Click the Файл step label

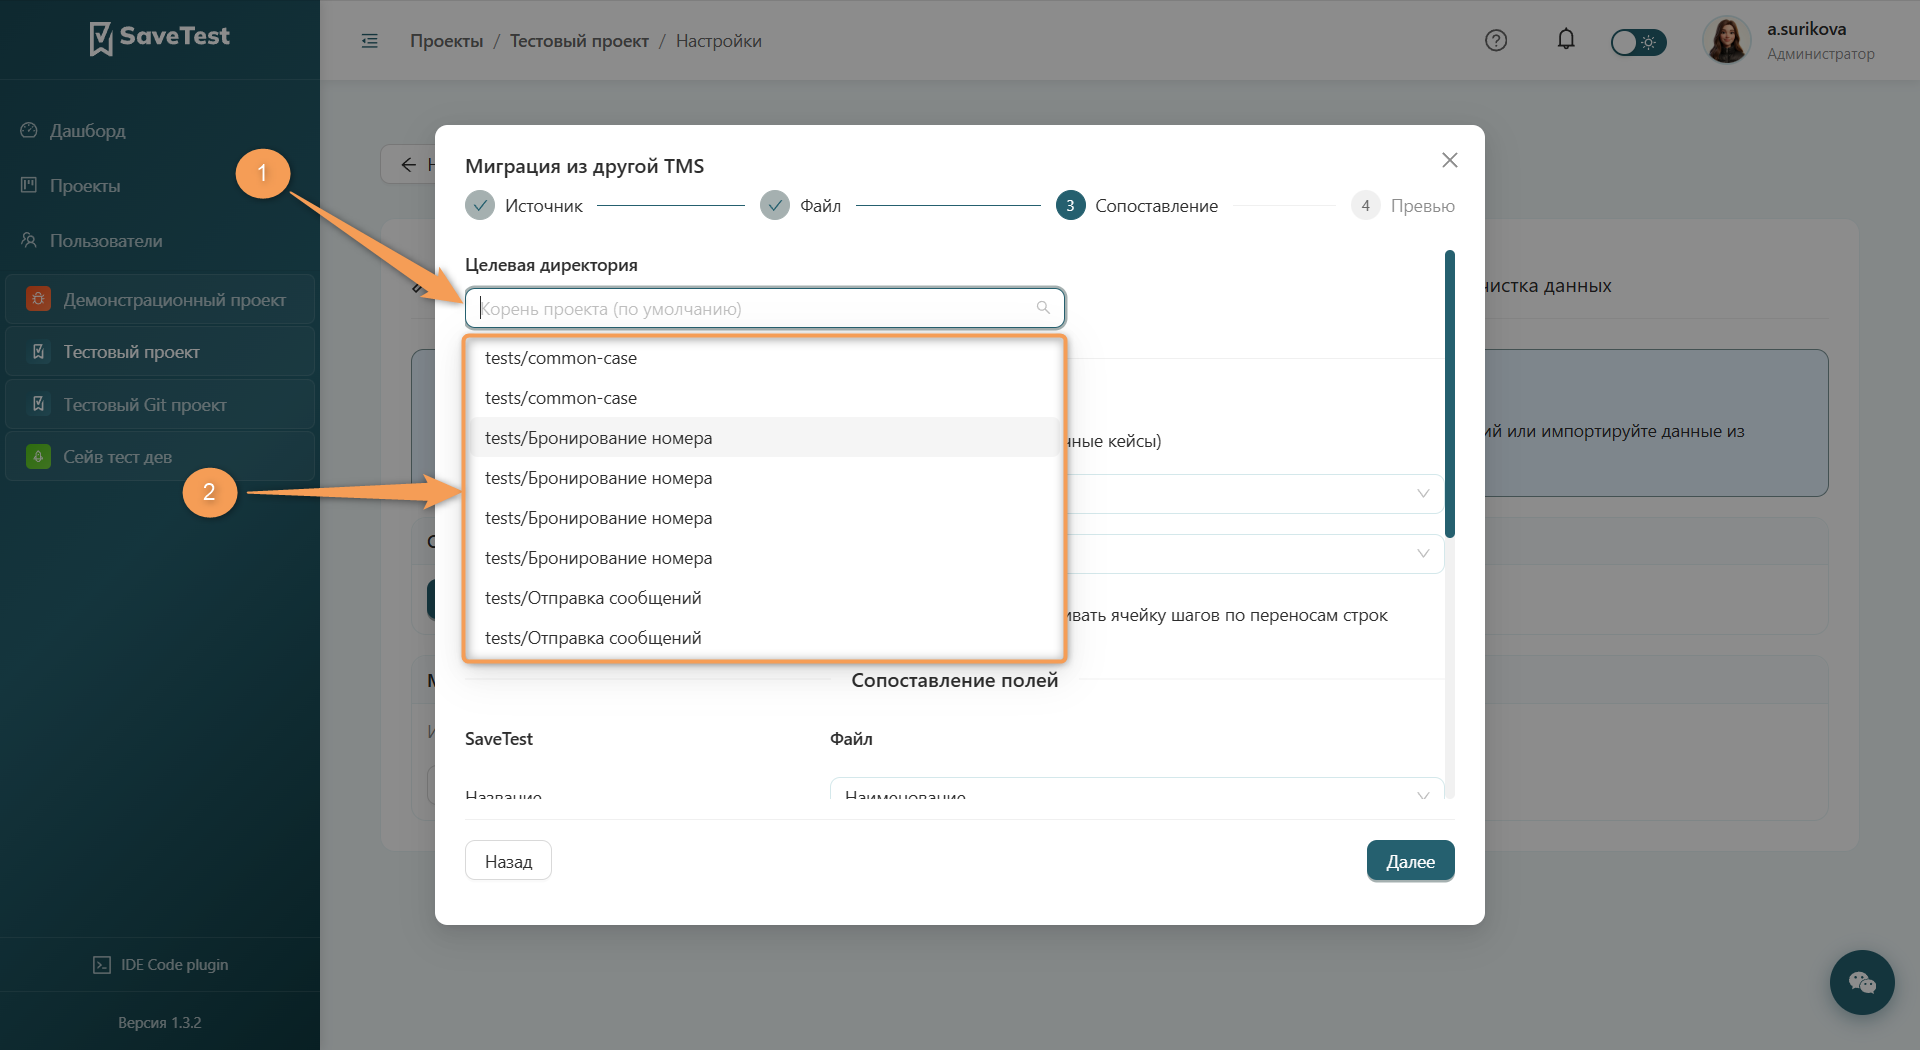pos(820,206)
